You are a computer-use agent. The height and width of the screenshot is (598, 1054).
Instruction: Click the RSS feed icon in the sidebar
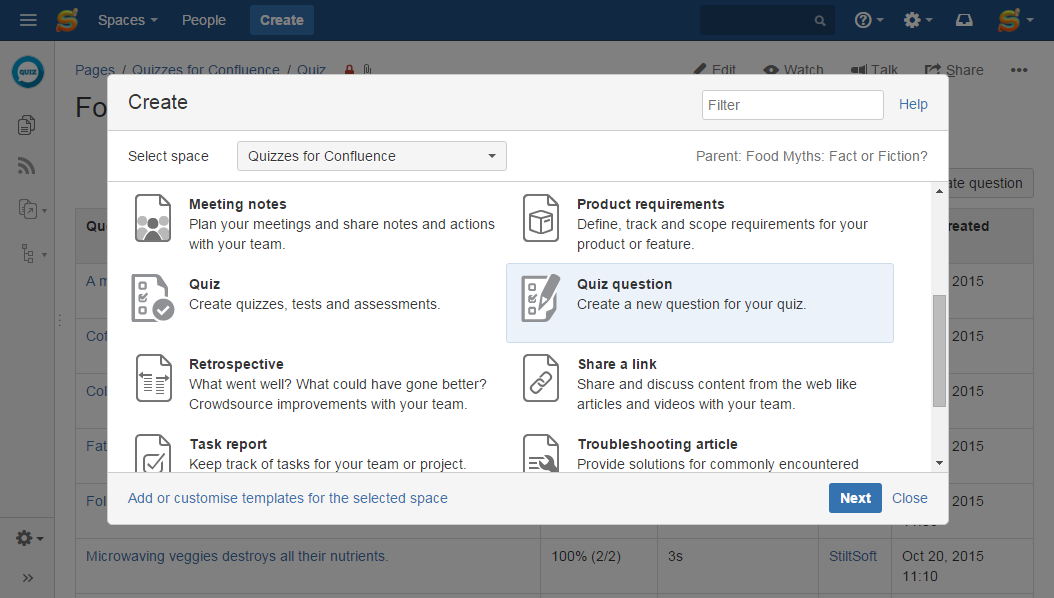(27, 166)
